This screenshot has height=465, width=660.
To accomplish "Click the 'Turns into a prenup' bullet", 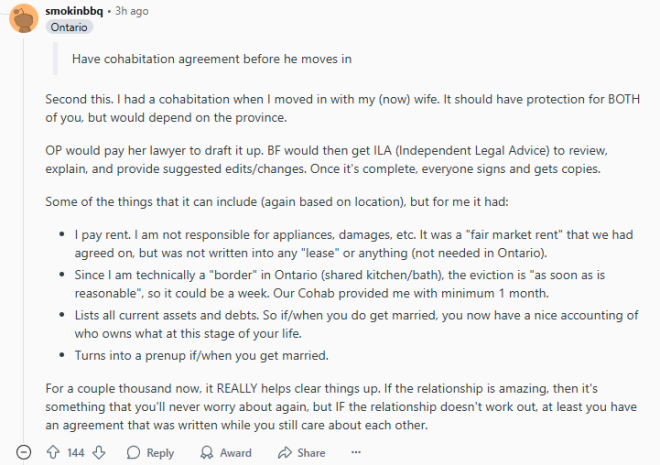I will pos(202,356).
